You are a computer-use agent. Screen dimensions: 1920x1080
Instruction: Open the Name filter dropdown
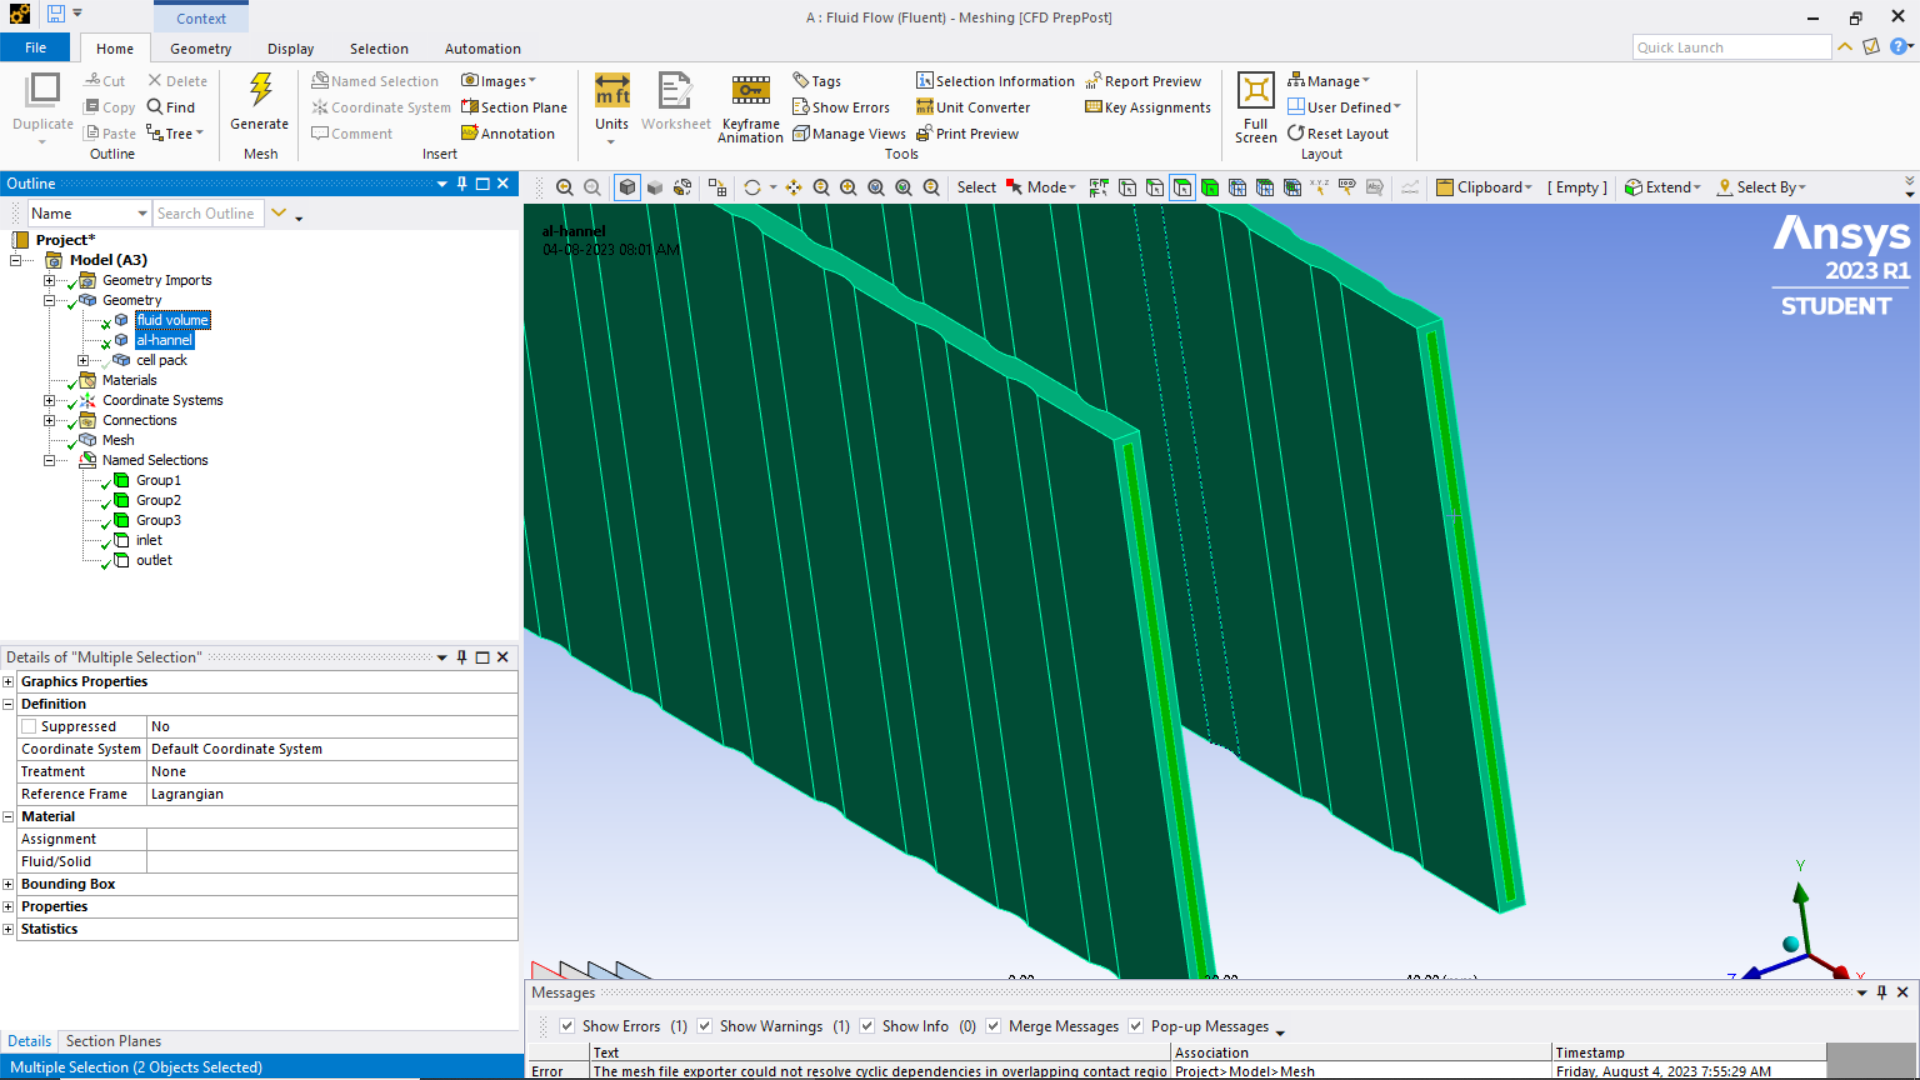click(x=142, y=213)
